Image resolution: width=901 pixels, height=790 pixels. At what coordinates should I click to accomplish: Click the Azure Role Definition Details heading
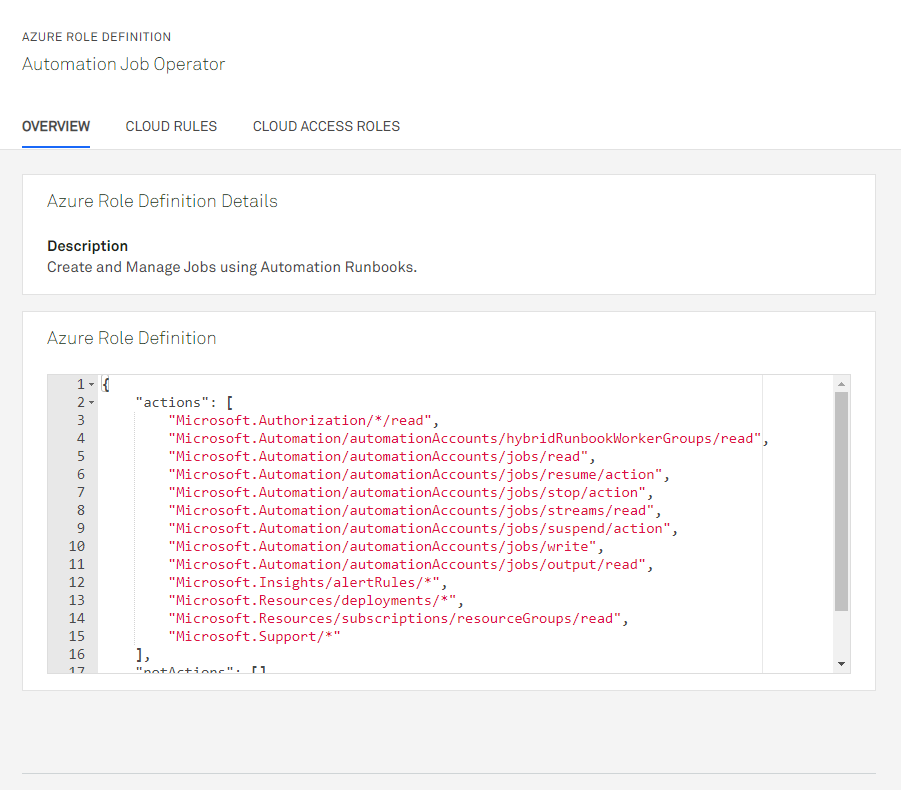162,201
